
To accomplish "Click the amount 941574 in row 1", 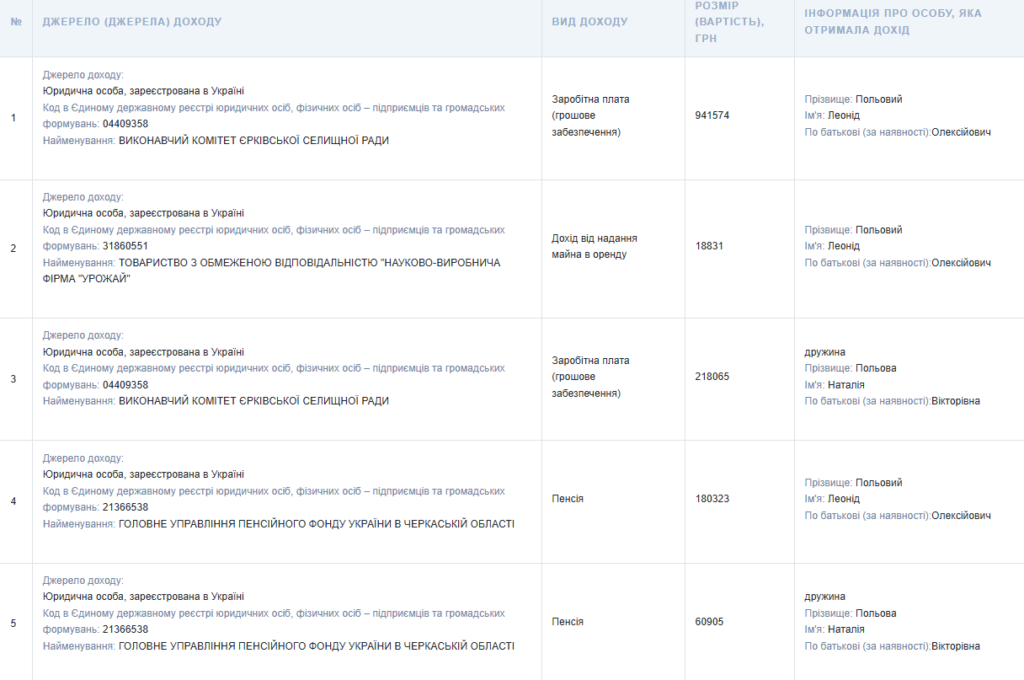I will click(x=712, y=115).
